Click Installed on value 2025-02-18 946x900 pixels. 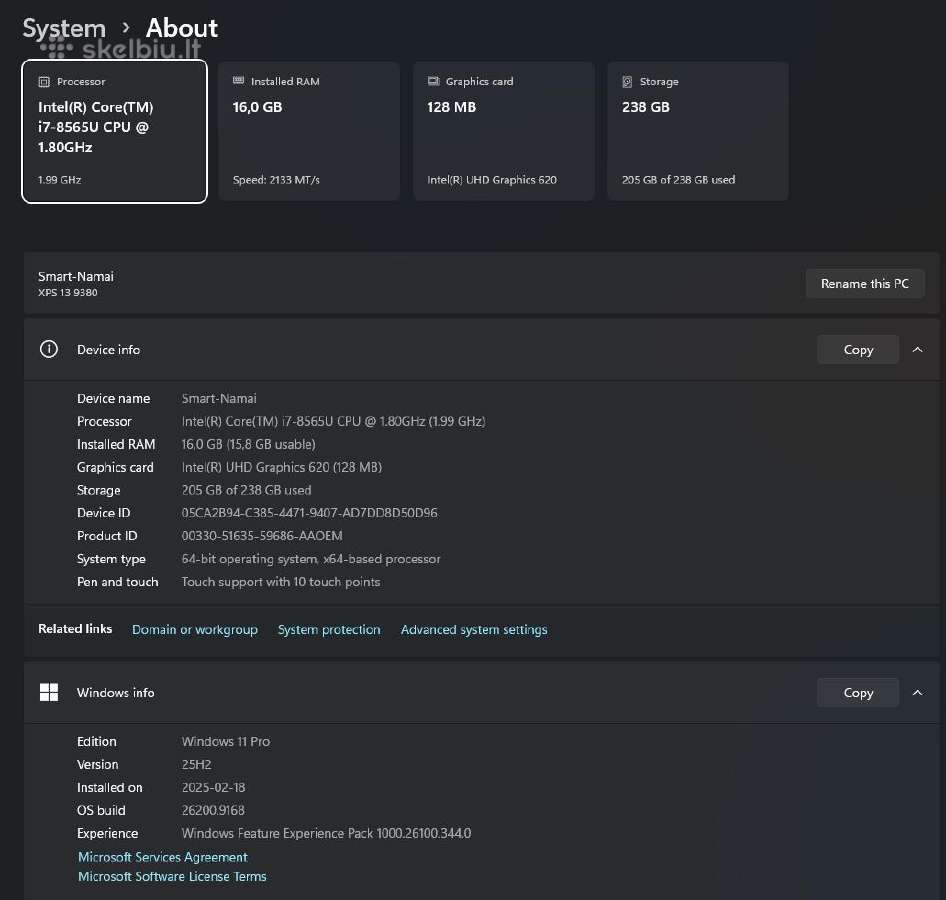214,787
